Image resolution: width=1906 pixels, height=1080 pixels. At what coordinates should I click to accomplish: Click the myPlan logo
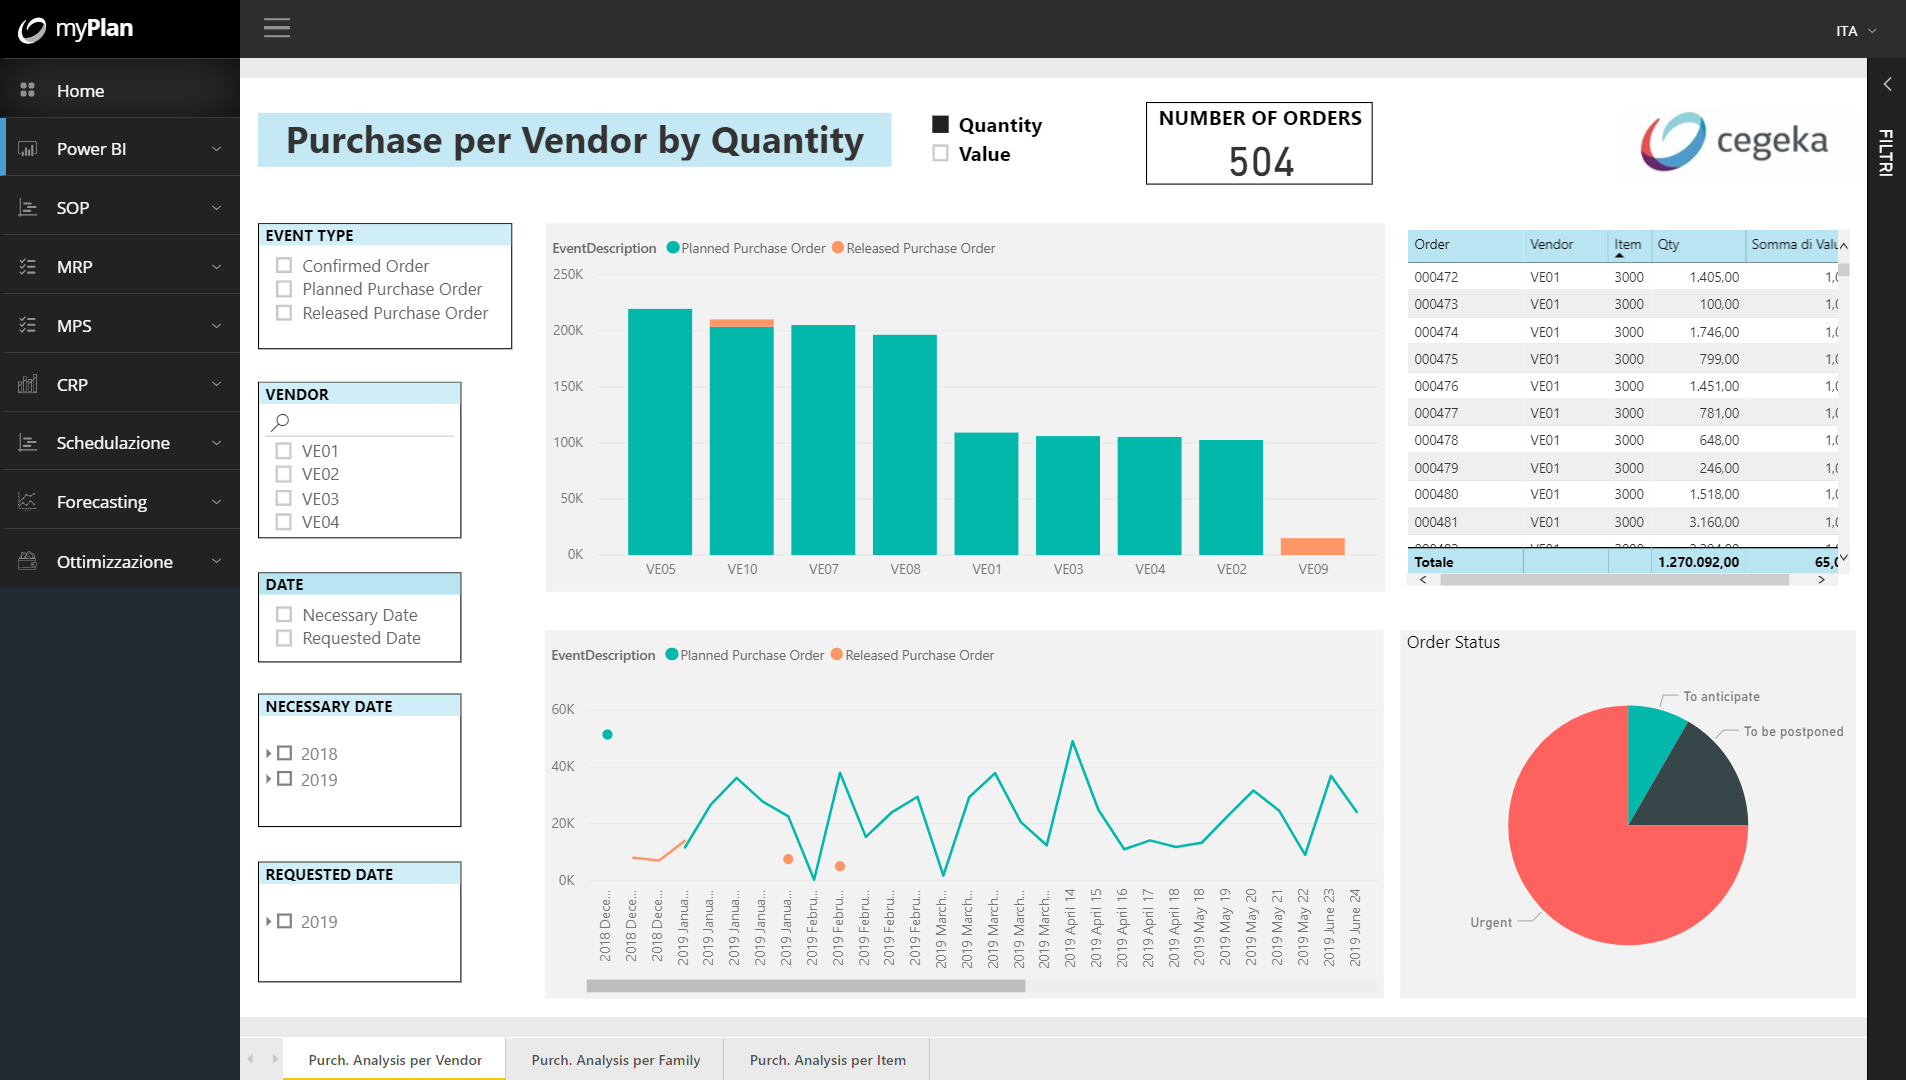point(76,29)
